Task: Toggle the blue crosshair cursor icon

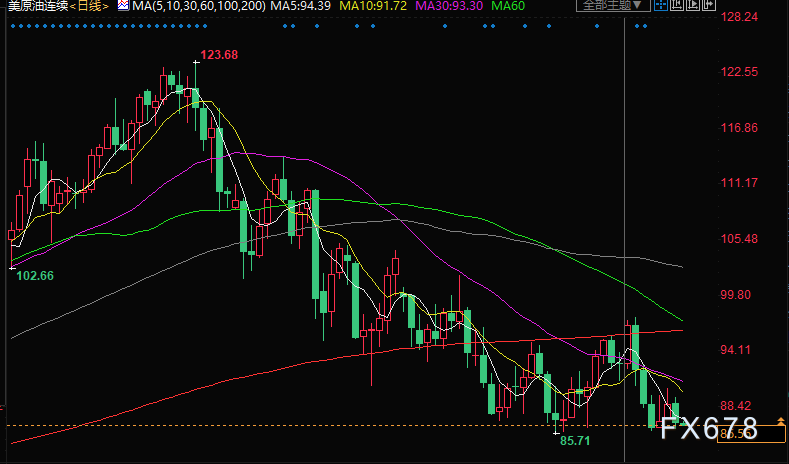Action: coord(661,5)
